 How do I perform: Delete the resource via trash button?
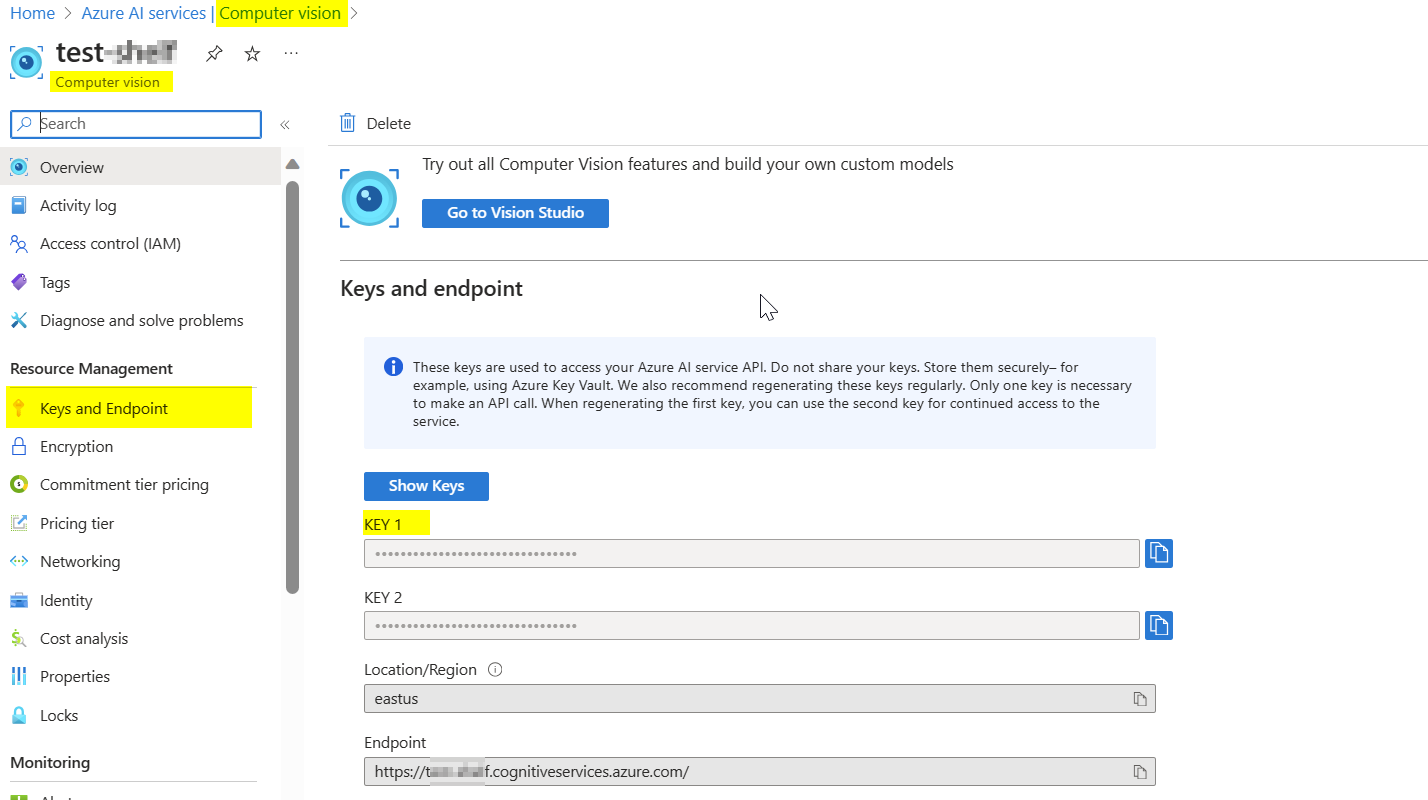coord(376,123)
